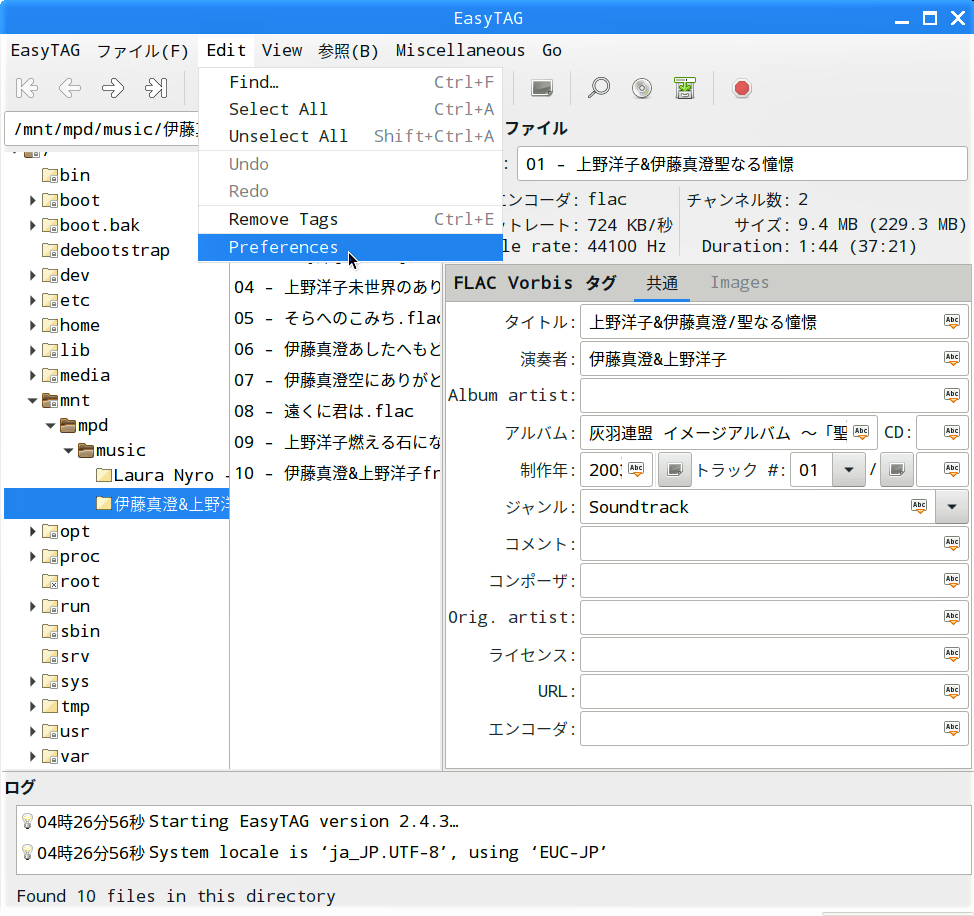Open the track number dropdown arrow
This screenshot has width=974, height=916.
pos(849,469)
